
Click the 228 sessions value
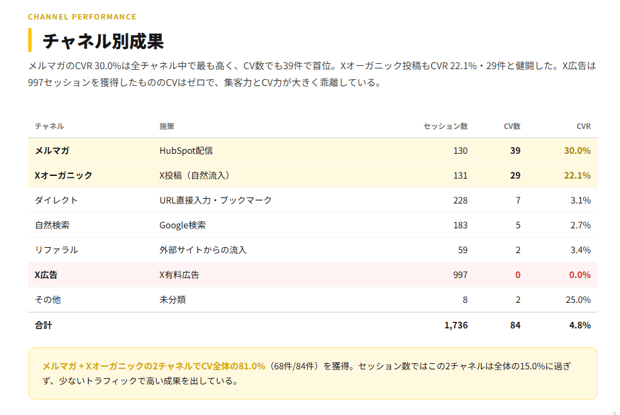[460, 200]
